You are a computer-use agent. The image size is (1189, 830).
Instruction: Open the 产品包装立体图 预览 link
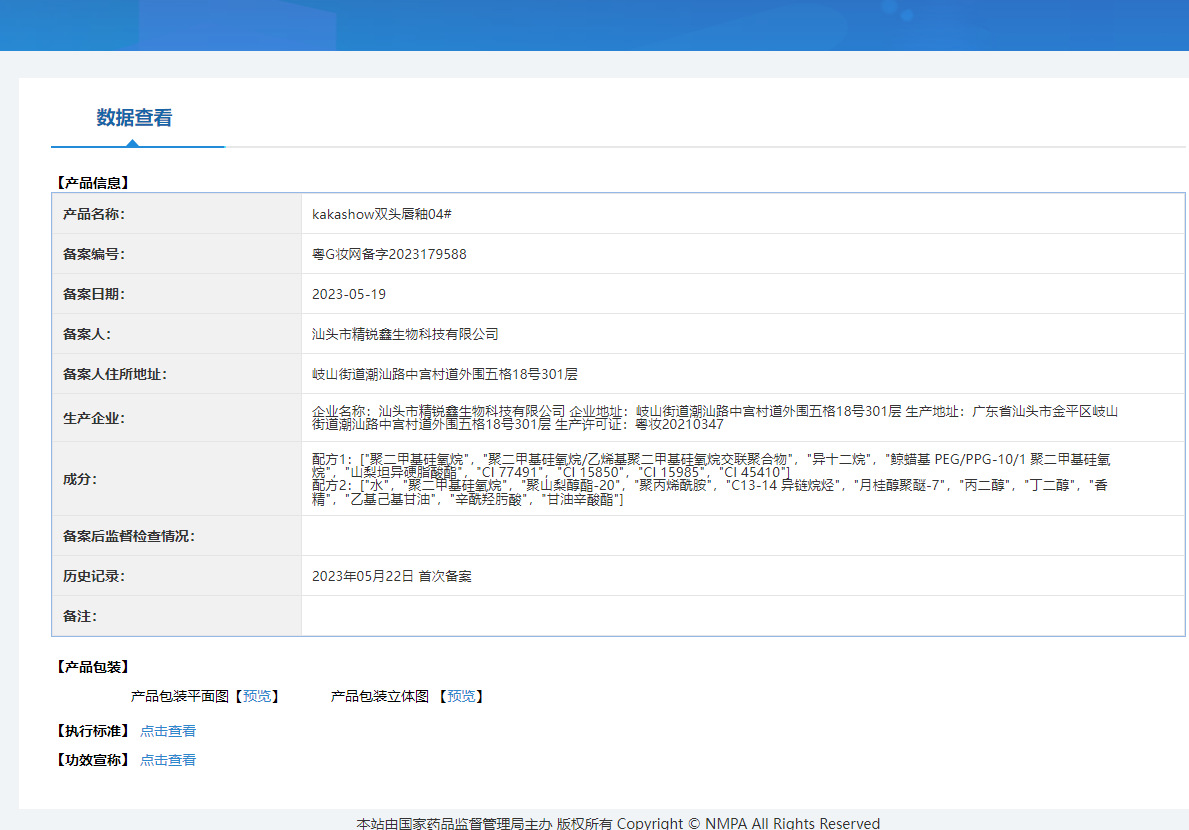click(x=462, y=696)
